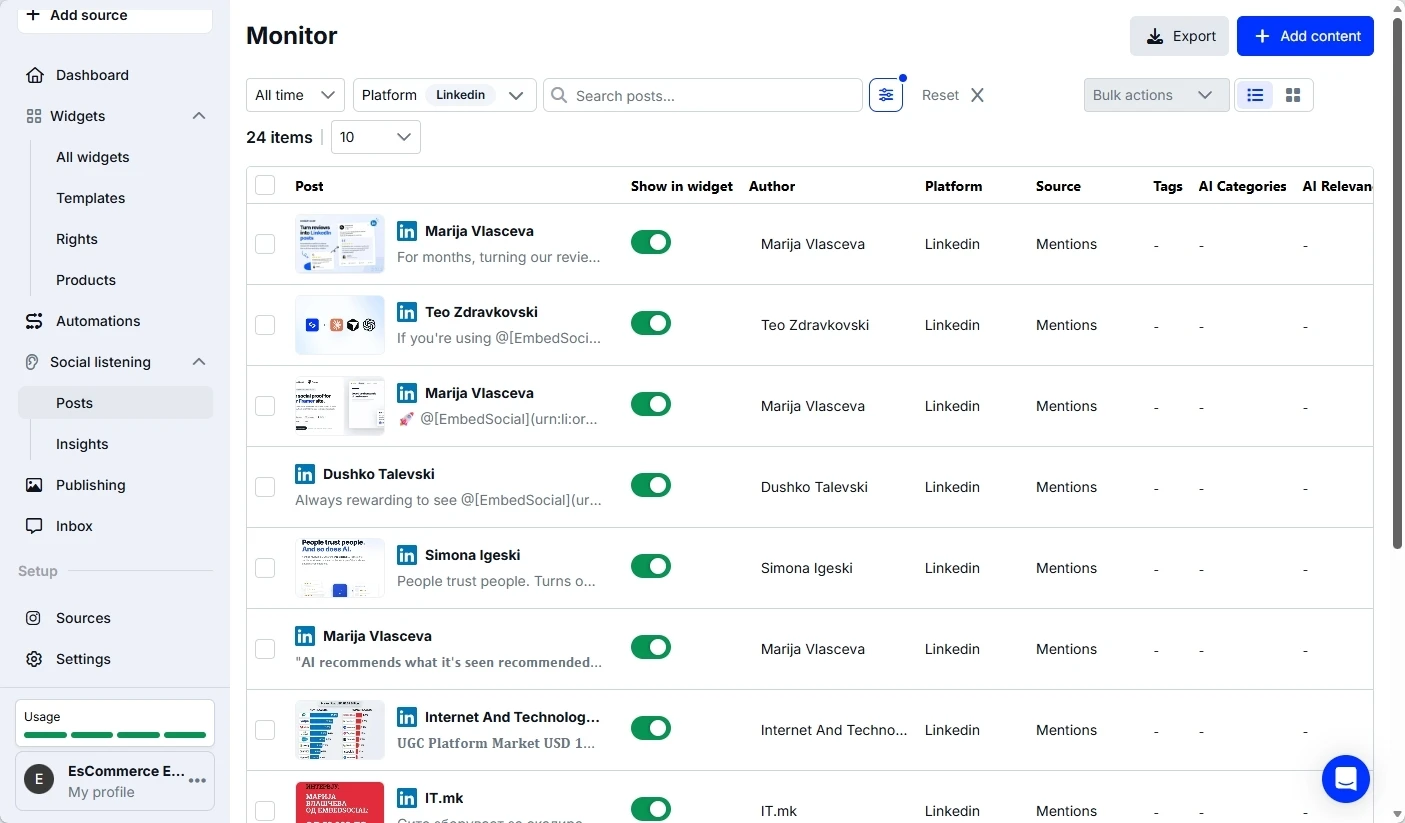Check the Simona Igeski post row
Viewport: 1405px width, 823px height.
pos(265,568)
